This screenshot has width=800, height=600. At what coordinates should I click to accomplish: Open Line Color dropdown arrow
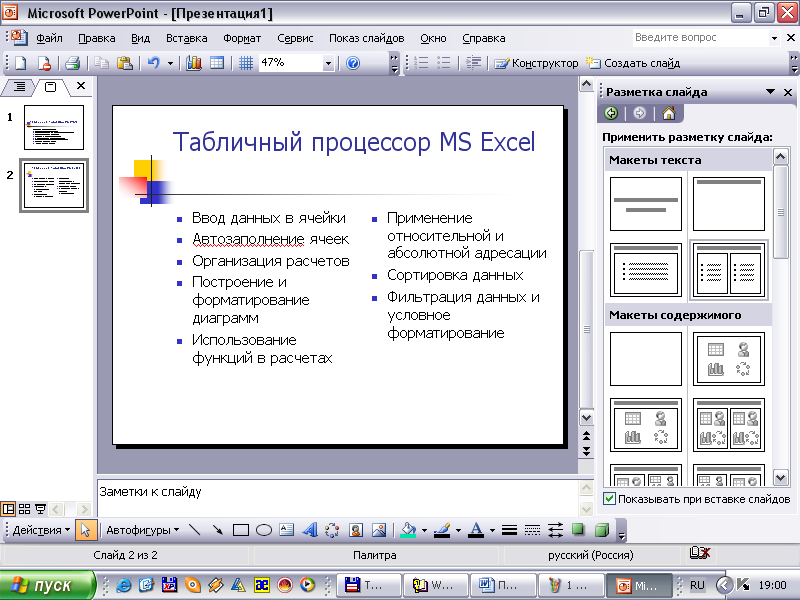coord(458,530)
